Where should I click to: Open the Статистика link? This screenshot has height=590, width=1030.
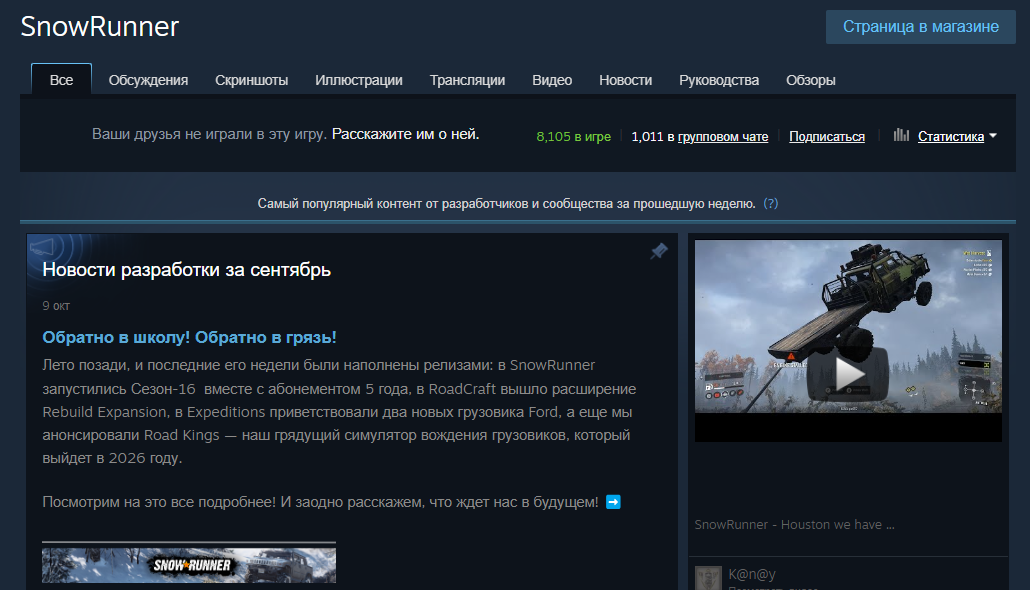click(x=951, y=137)
